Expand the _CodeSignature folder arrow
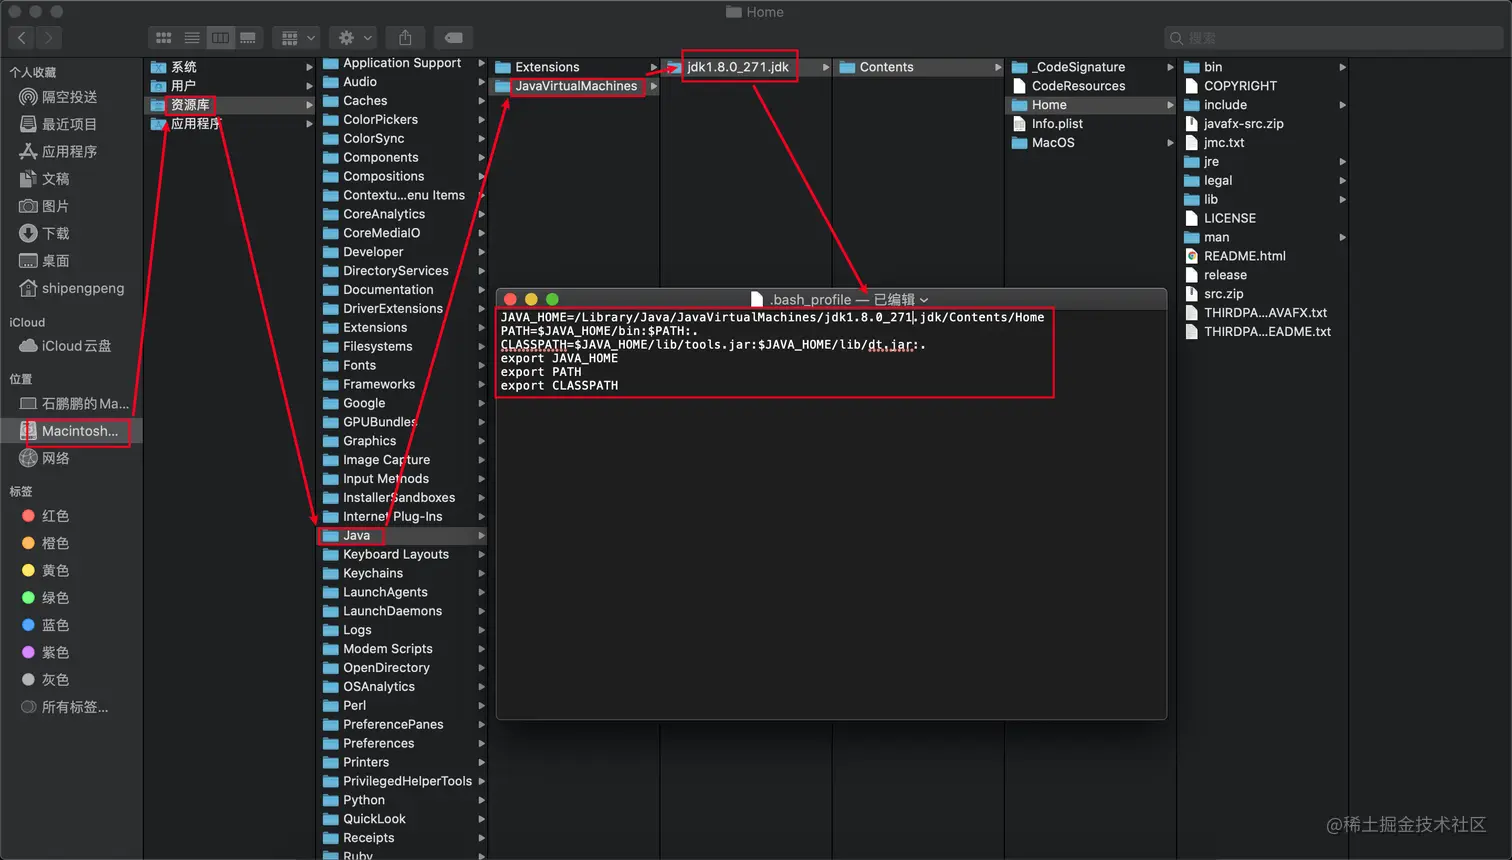Viewport: 1512px width, 860px height. 1170,67
